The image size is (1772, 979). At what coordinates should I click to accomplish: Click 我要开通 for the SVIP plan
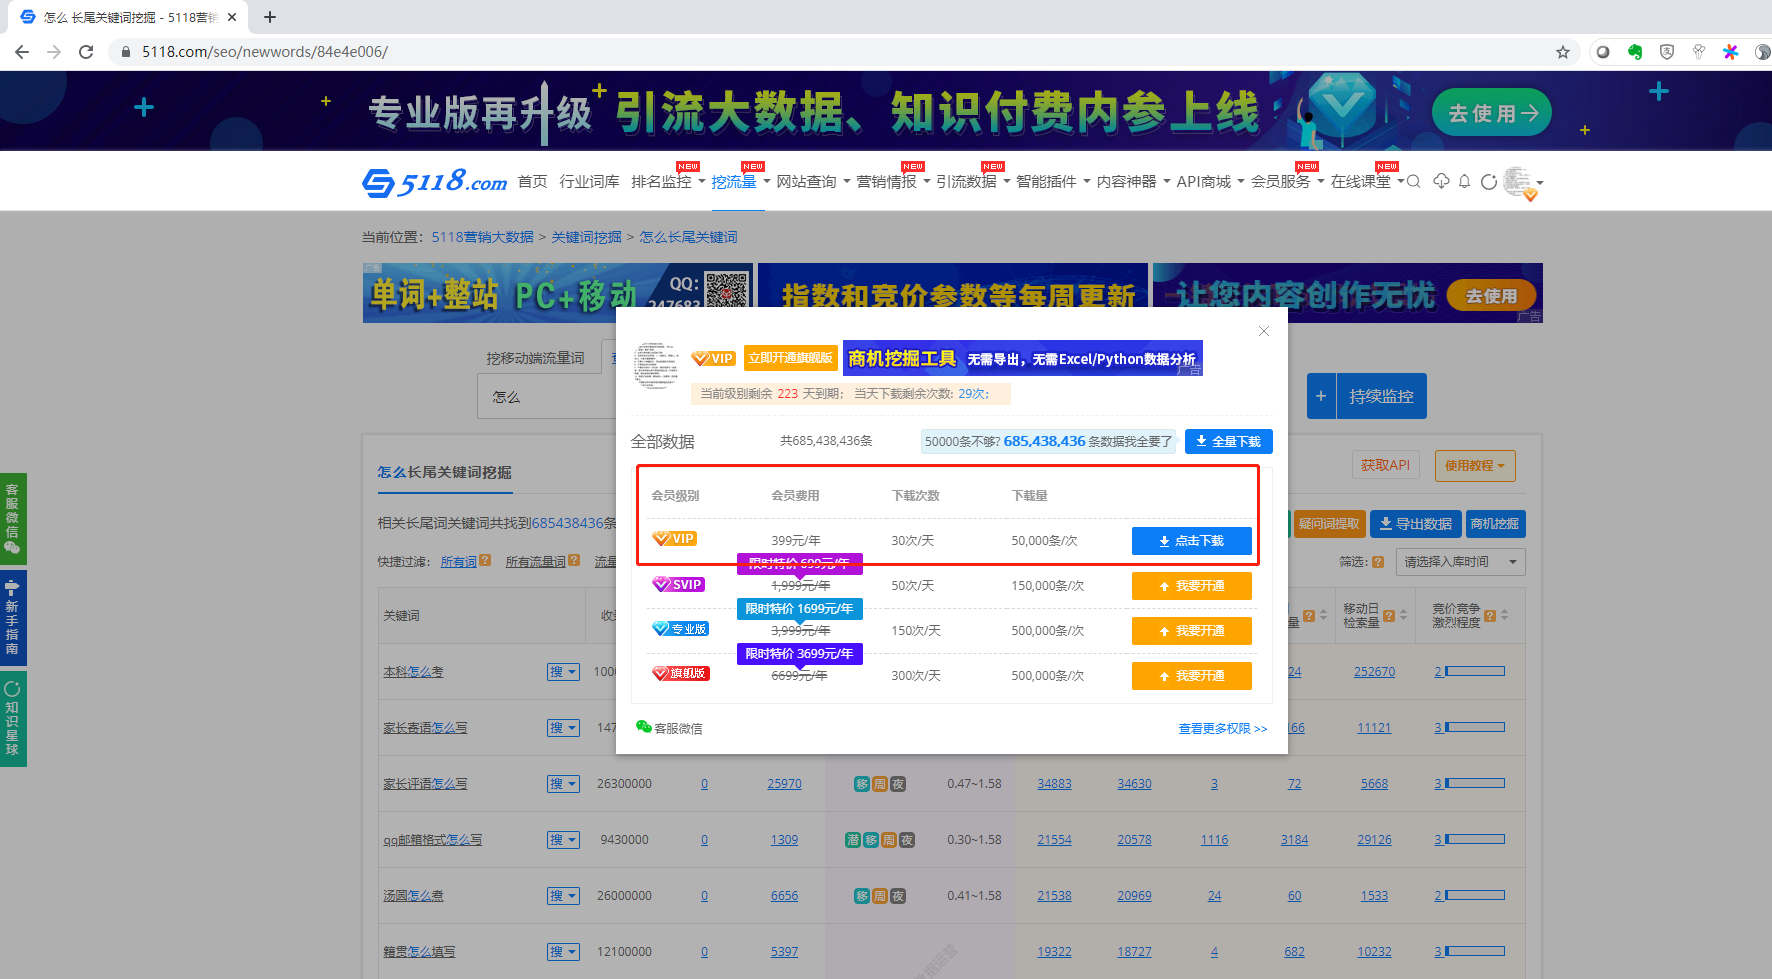(1191, 586)
